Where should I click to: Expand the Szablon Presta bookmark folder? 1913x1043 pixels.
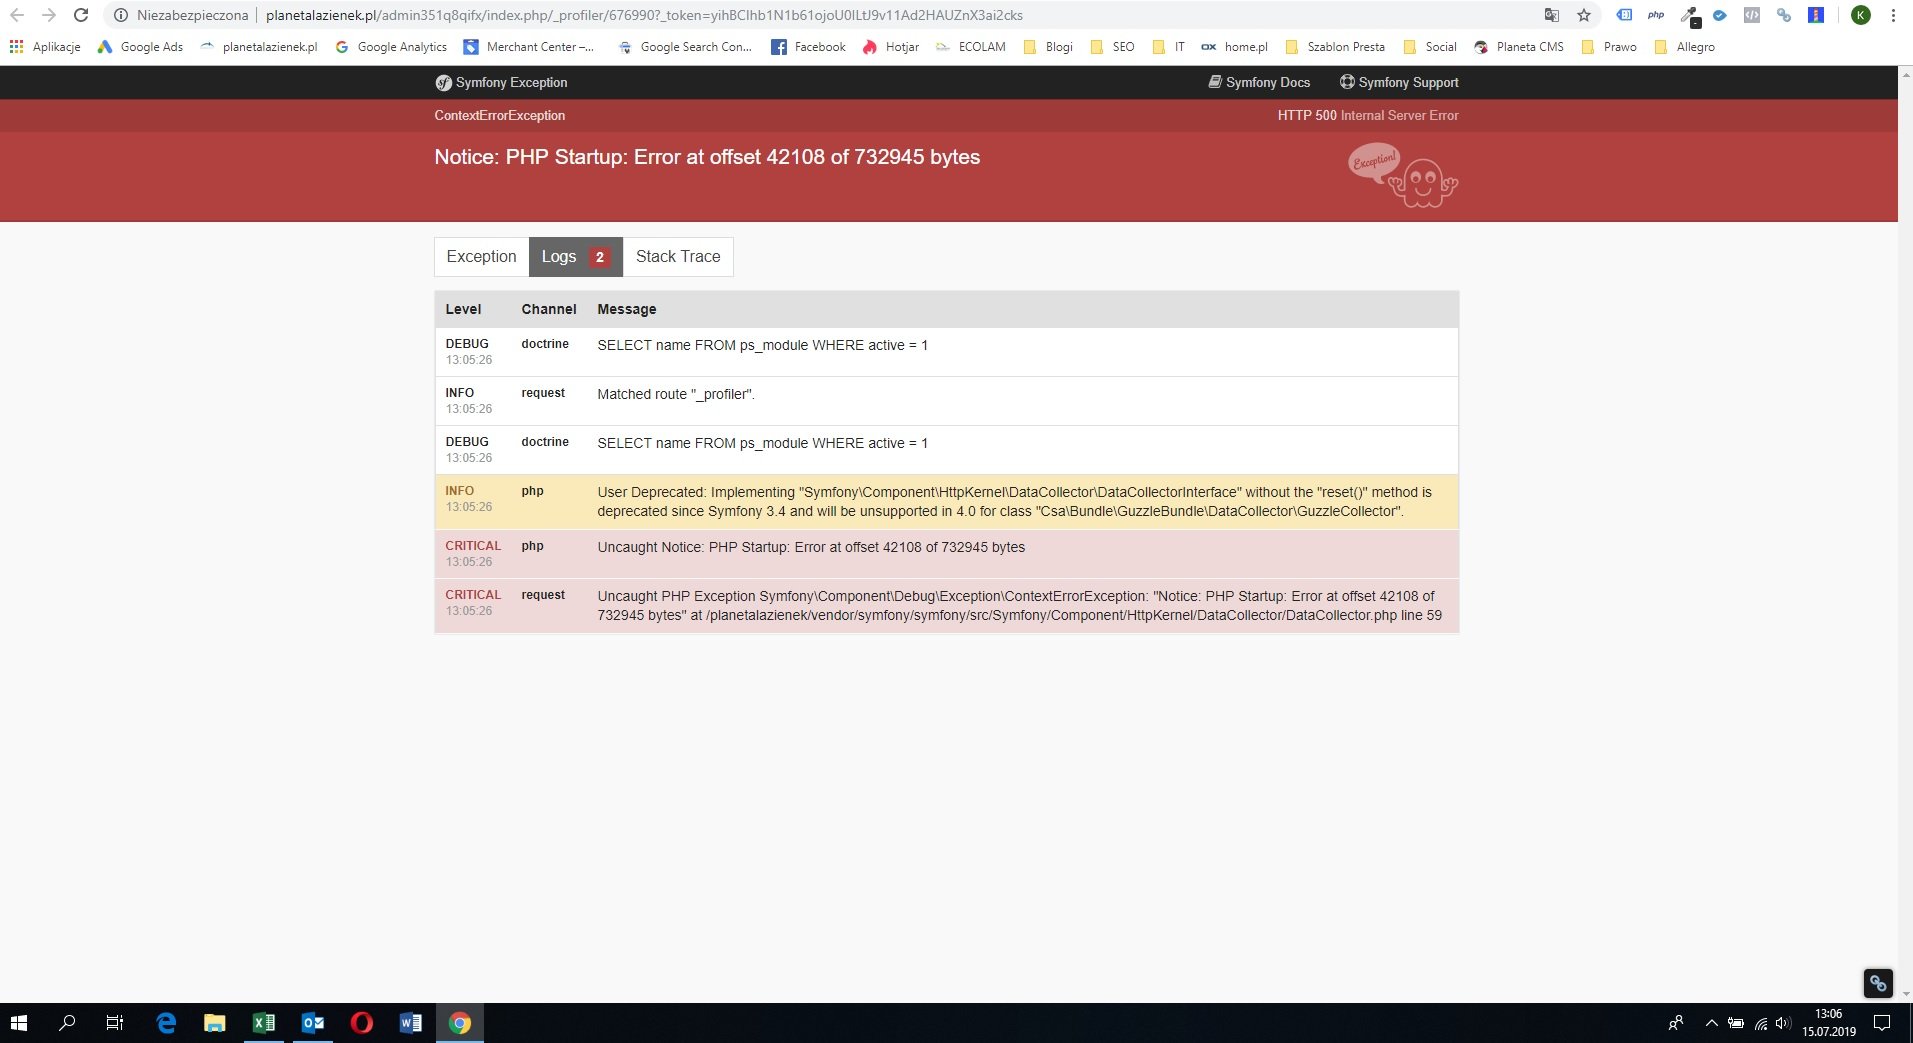(x=1335, y=47)
